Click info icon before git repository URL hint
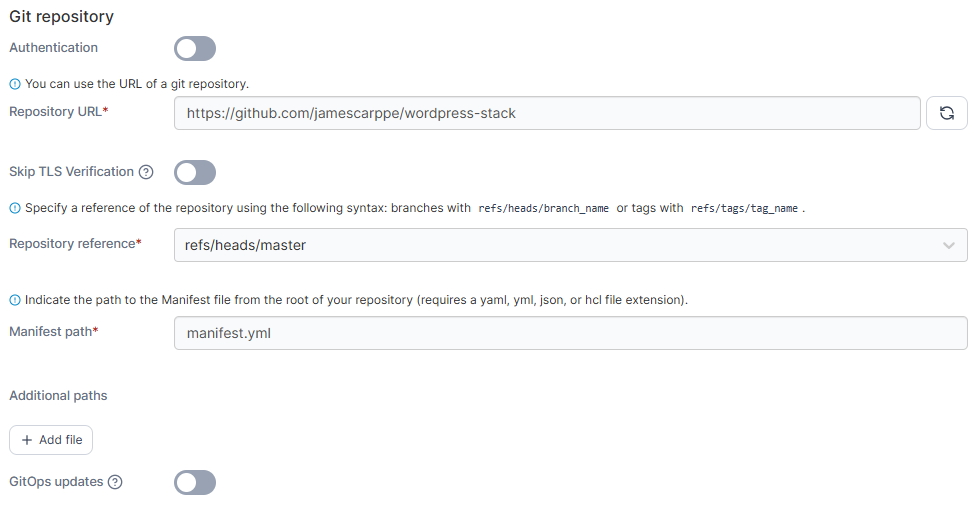Image resolution: width=980 pixels, height=510 pixels. (14, 84)
